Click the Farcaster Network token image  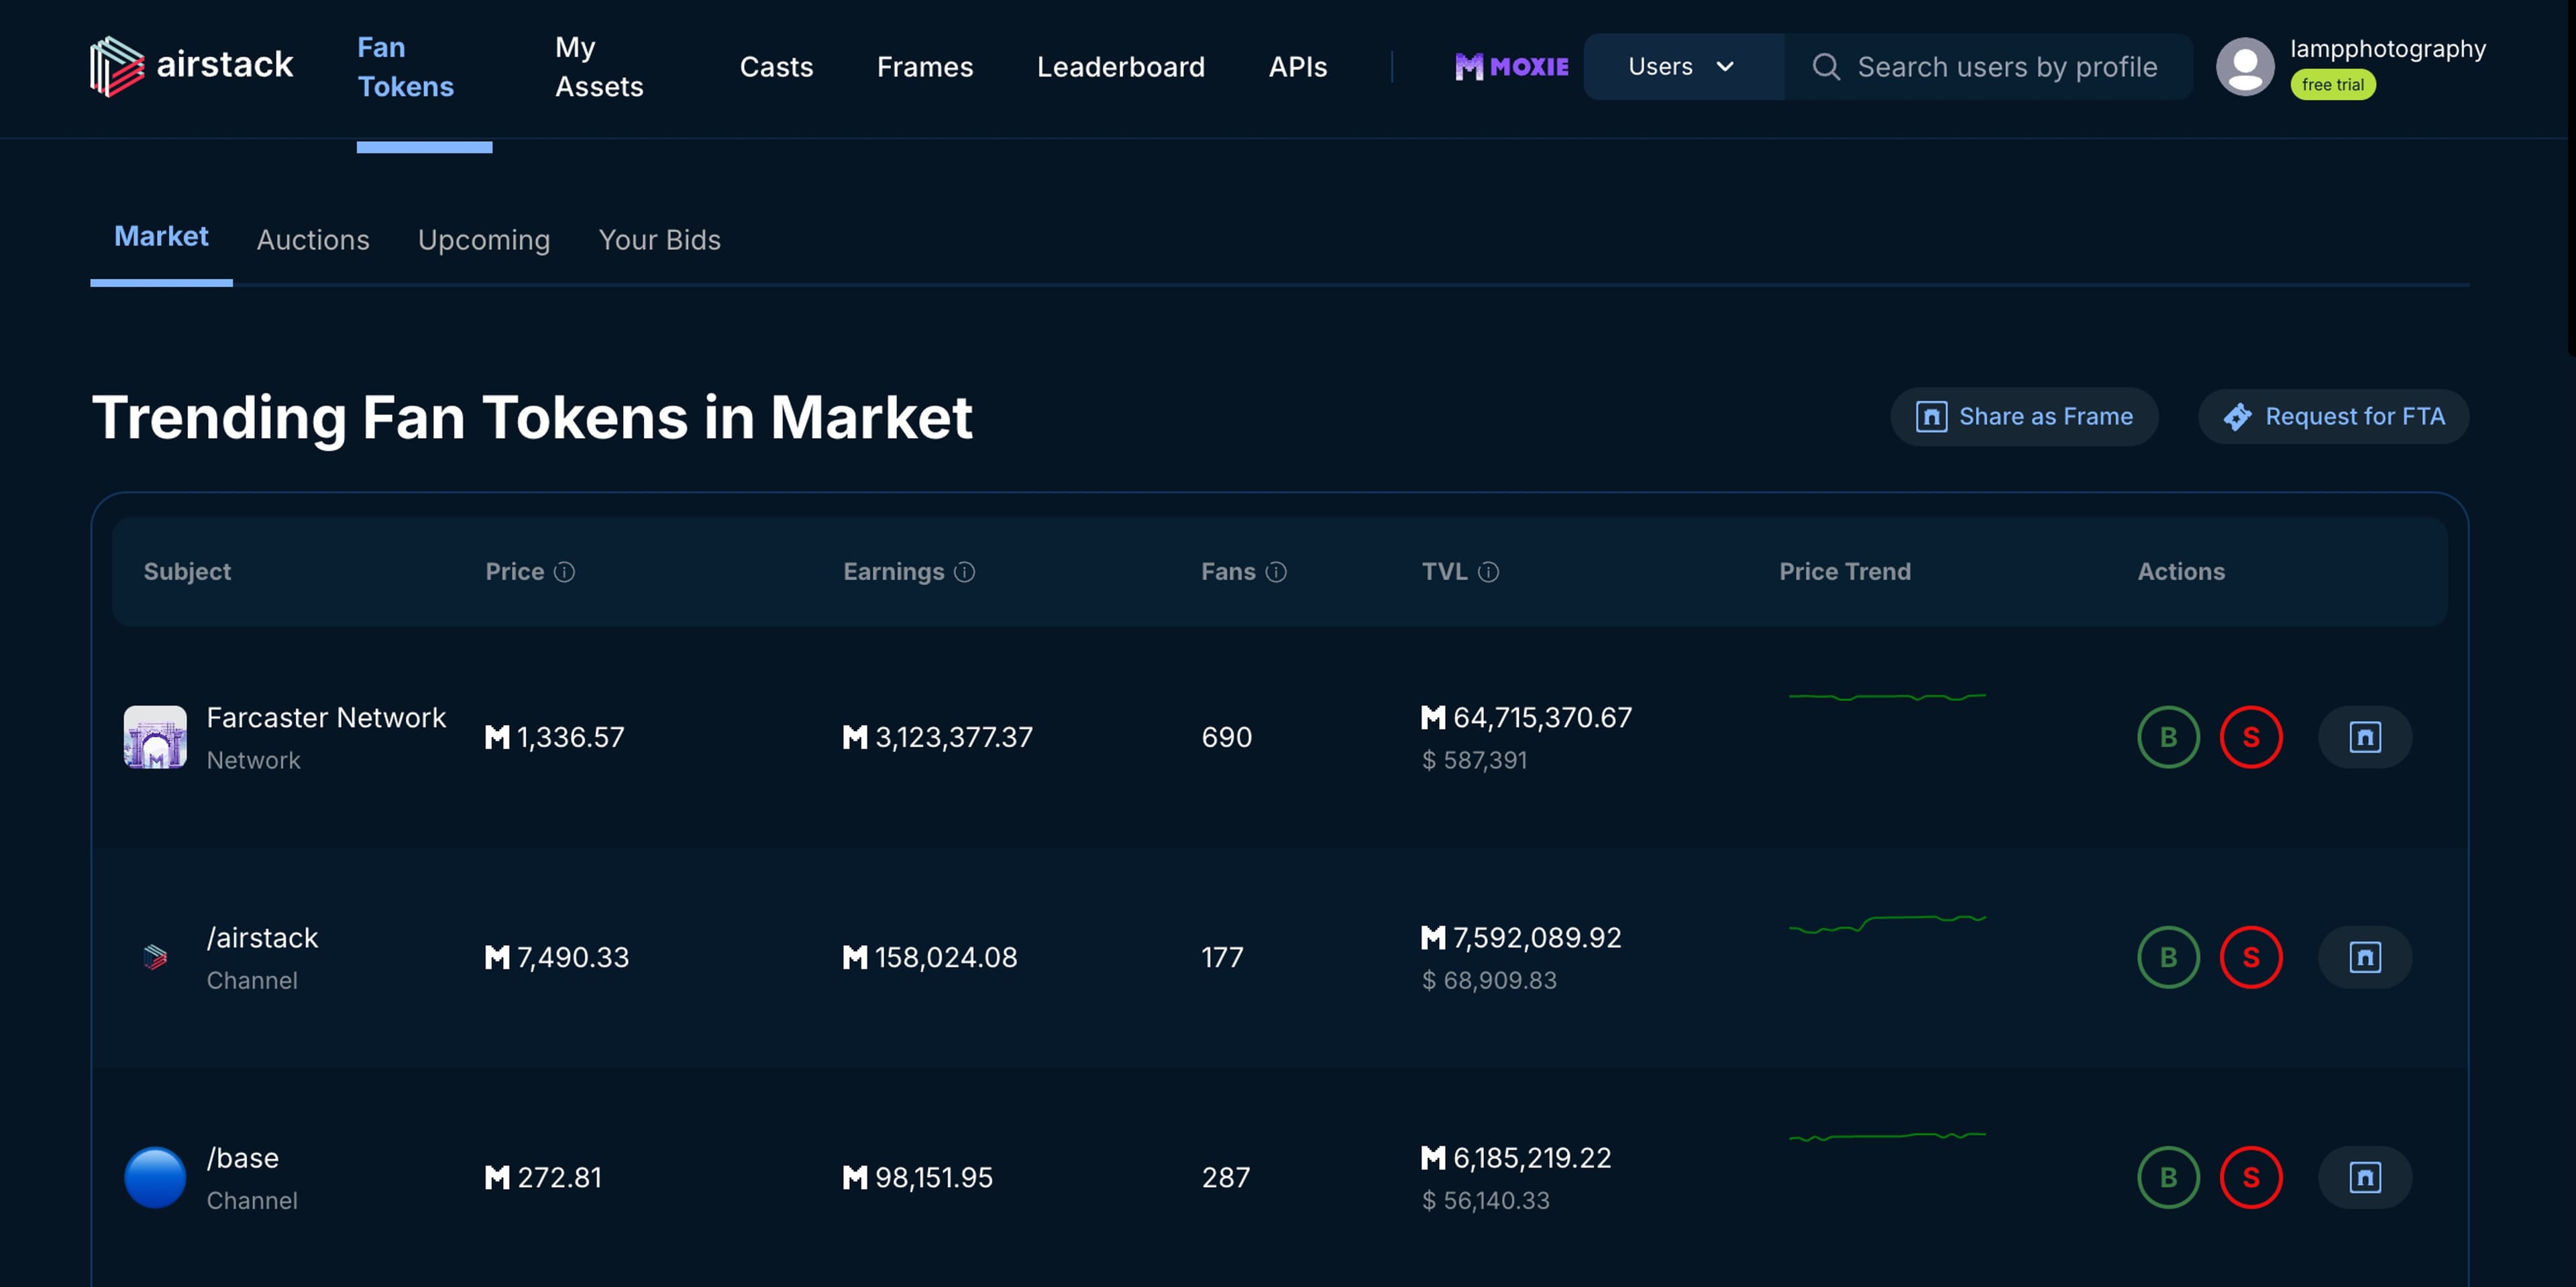point(155,737)
